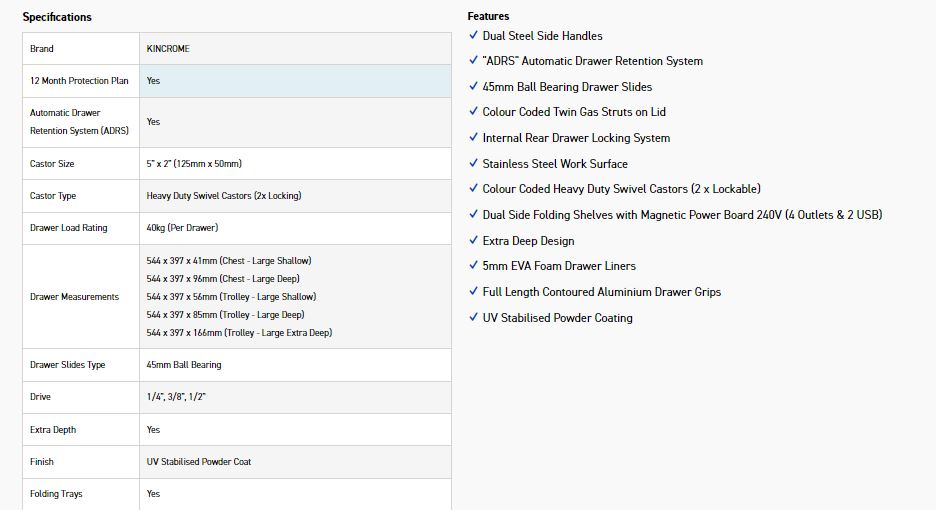Click the Dual Side Folding Shelves feature text
The image size is (936, 510).
point(682,215)
